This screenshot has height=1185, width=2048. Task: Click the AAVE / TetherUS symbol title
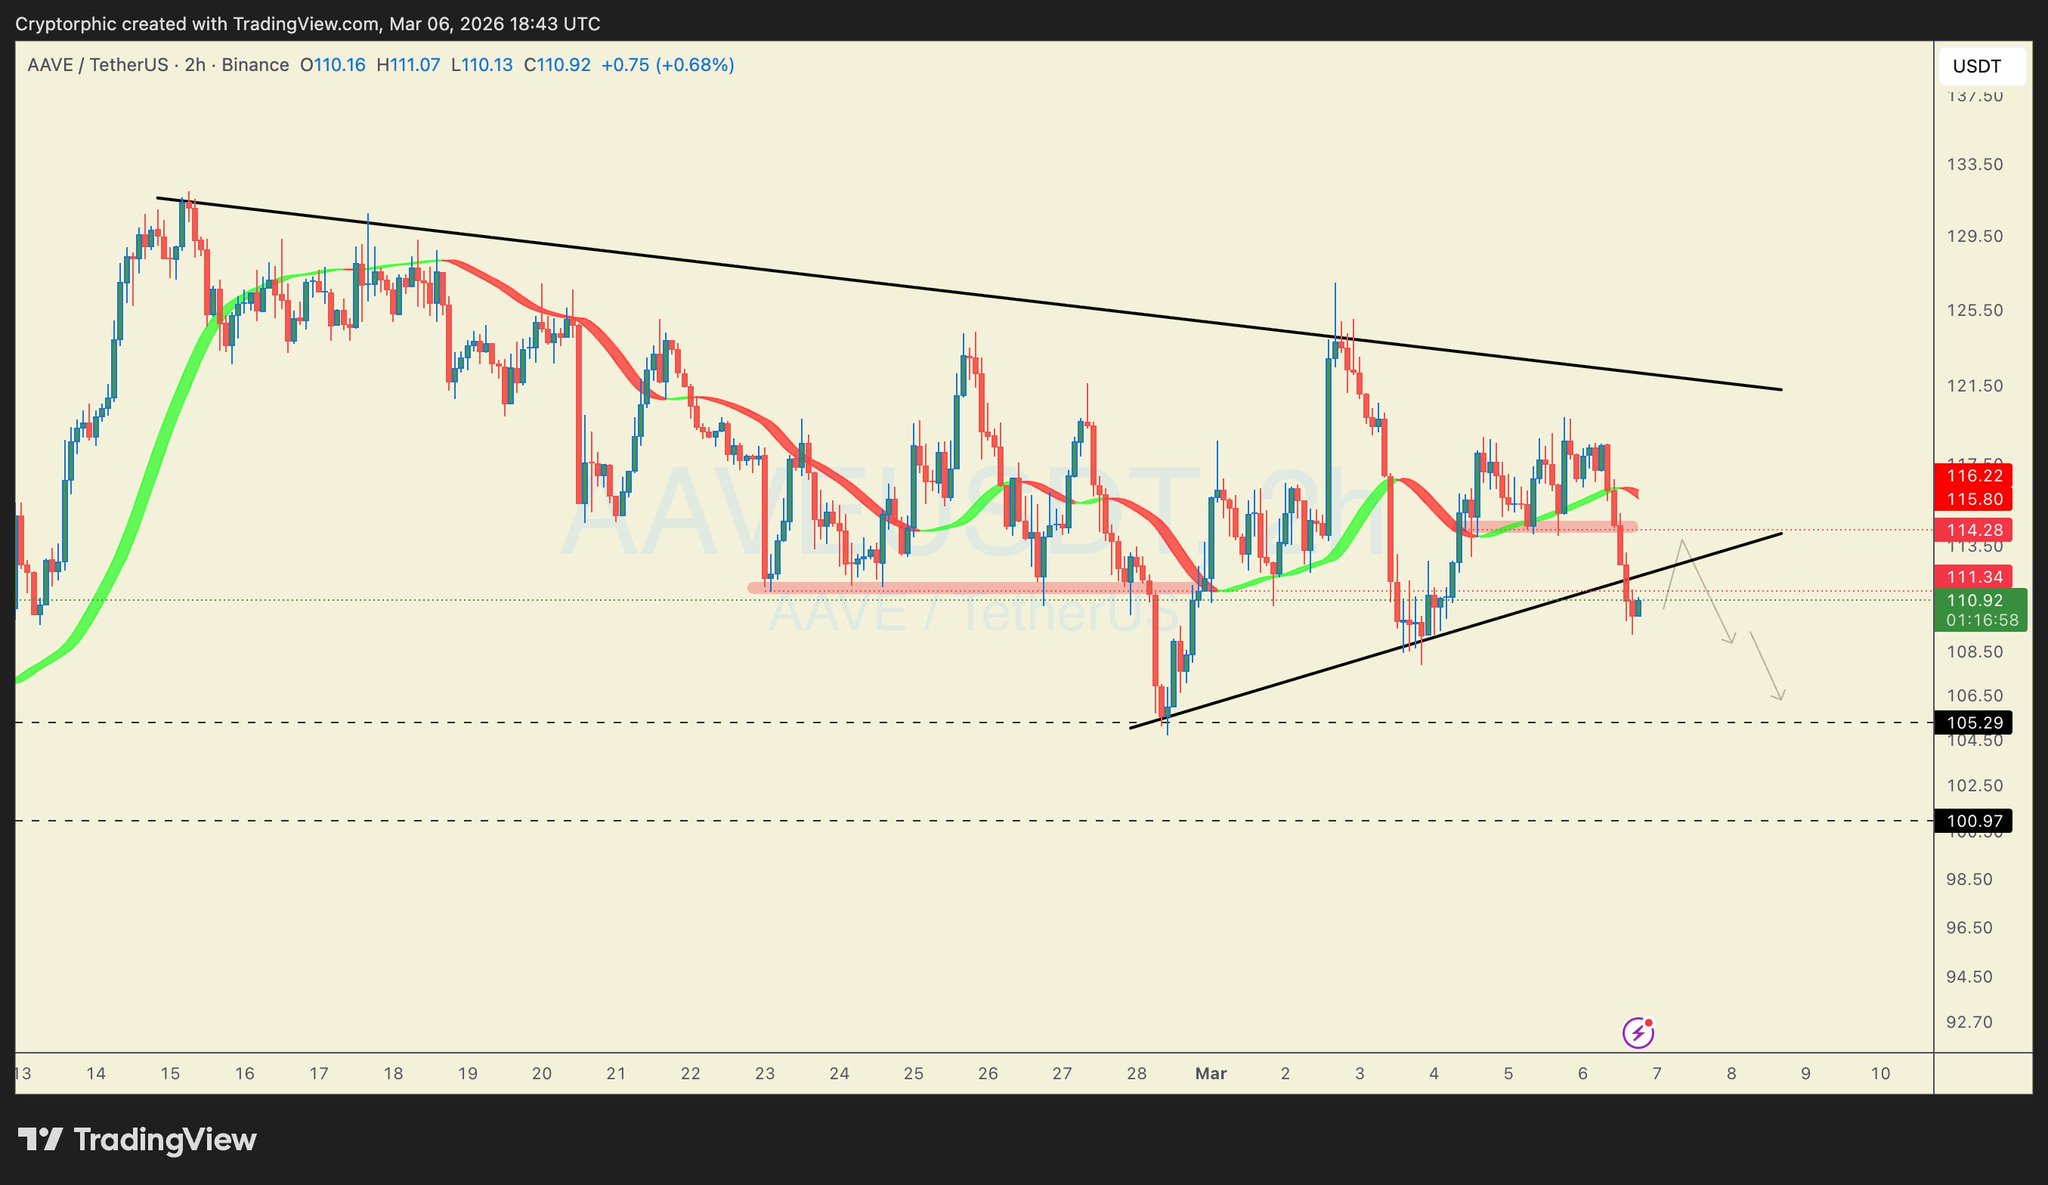pos(100,65)
